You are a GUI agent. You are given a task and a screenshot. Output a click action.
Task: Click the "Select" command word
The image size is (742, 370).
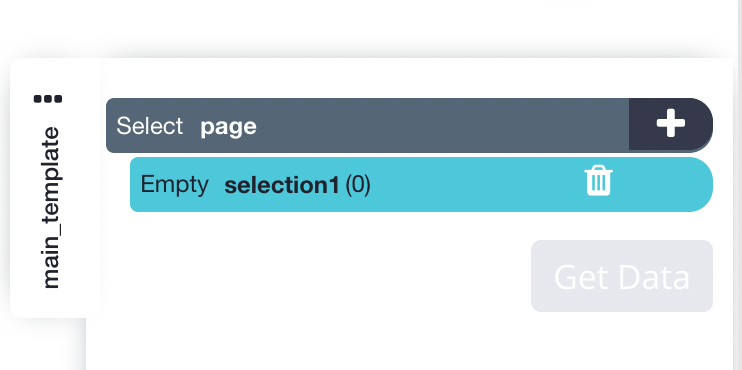(150, 126)
